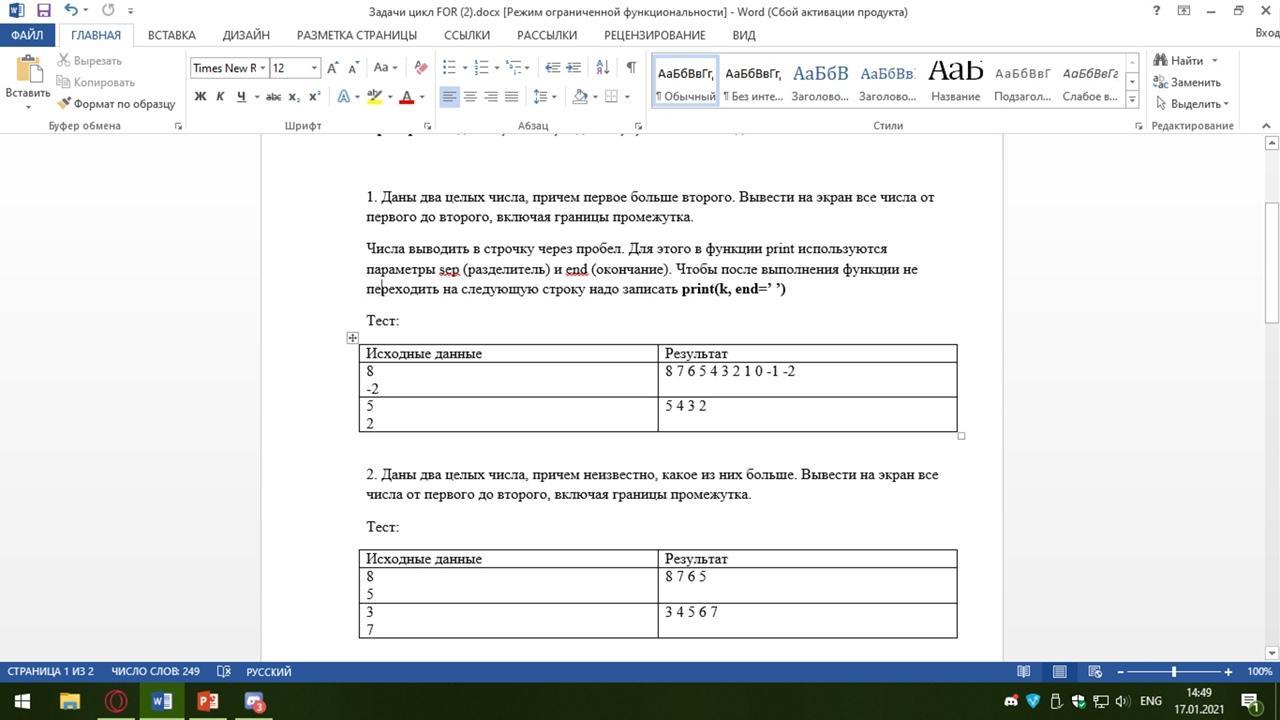Toggle subscript formatting

tap(294, 97)
